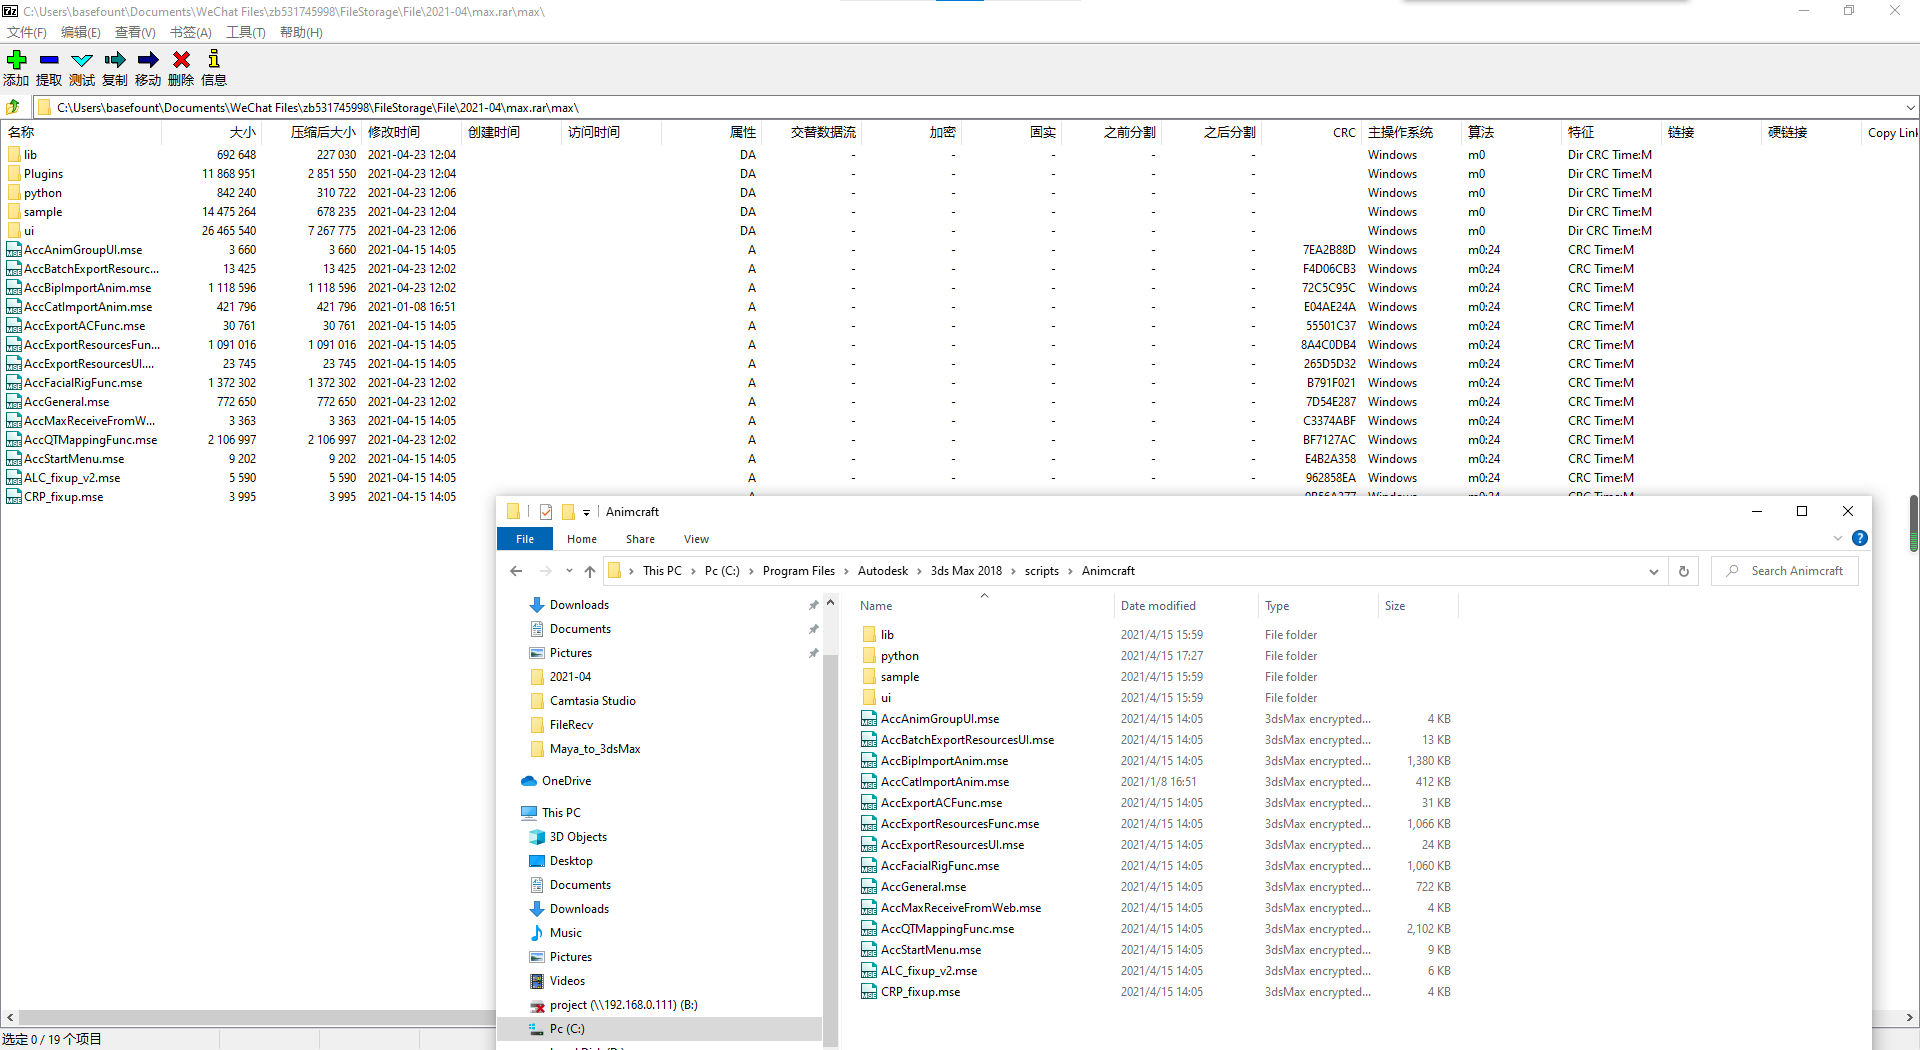Open the 编辑(E) menu in 7-Zip
Image resolution: width=1920 pixels, height=1050 pixels.
point(81,32)
